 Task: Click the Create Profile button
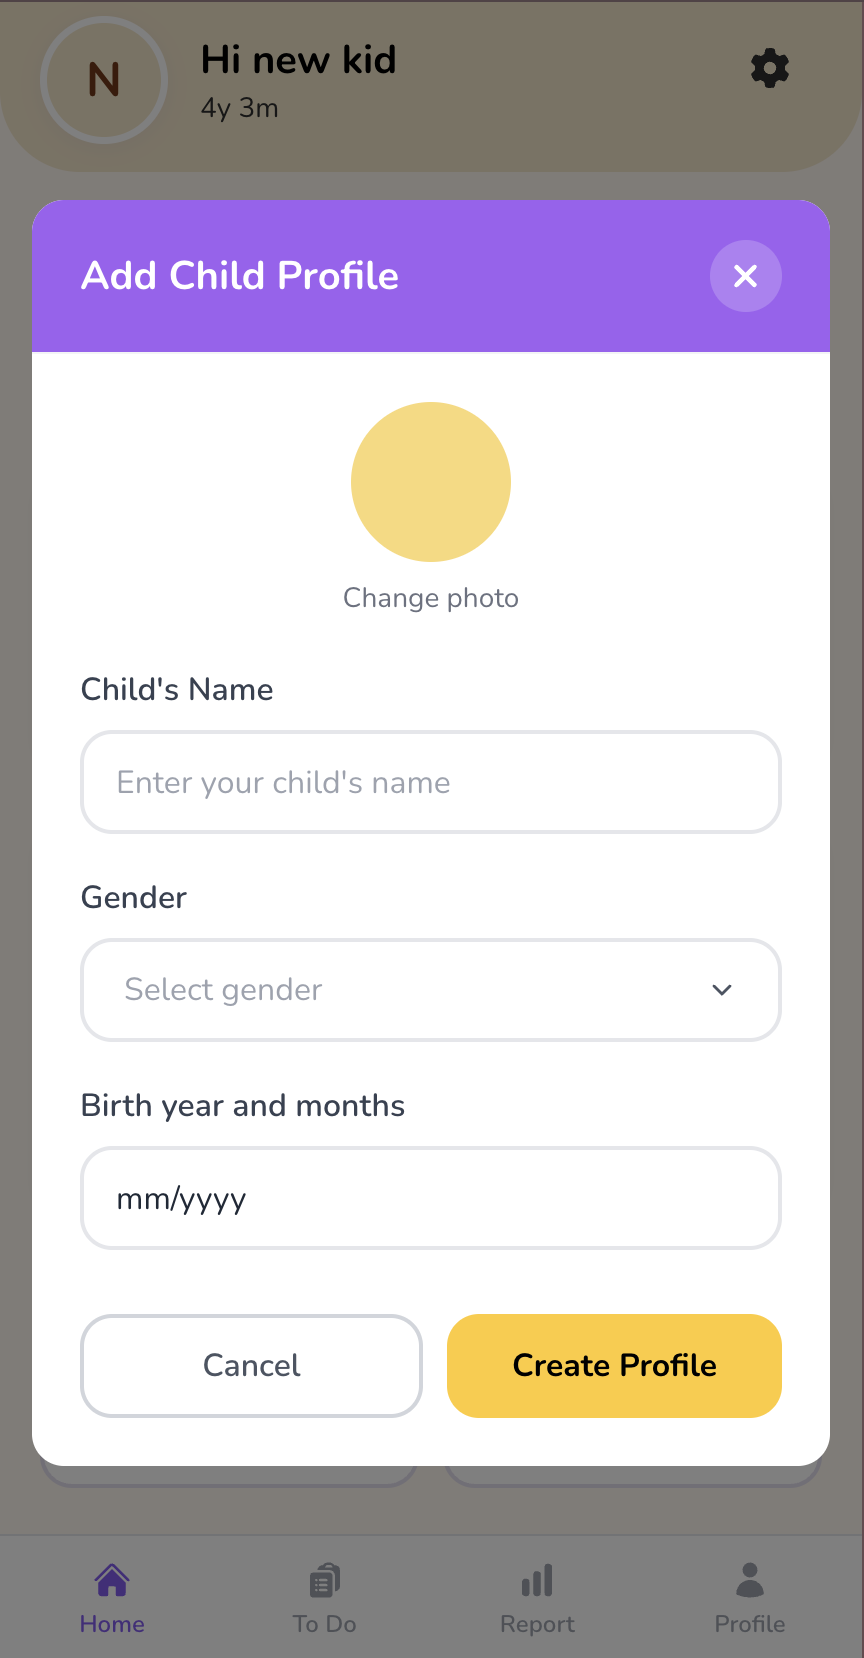click(x=613, y=1366)
